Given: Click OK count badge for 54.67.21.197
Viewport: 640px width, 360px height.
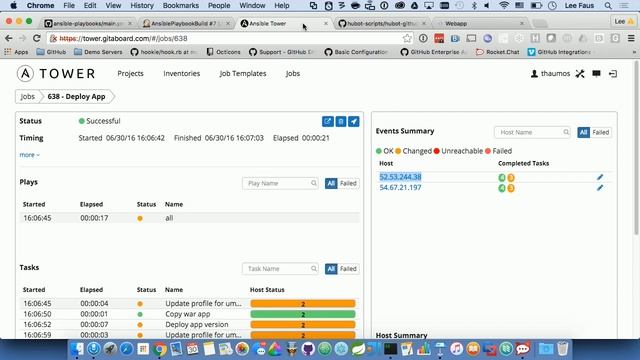Looking at the screenshot, I should pyautogui.click(x=502, y=188).
